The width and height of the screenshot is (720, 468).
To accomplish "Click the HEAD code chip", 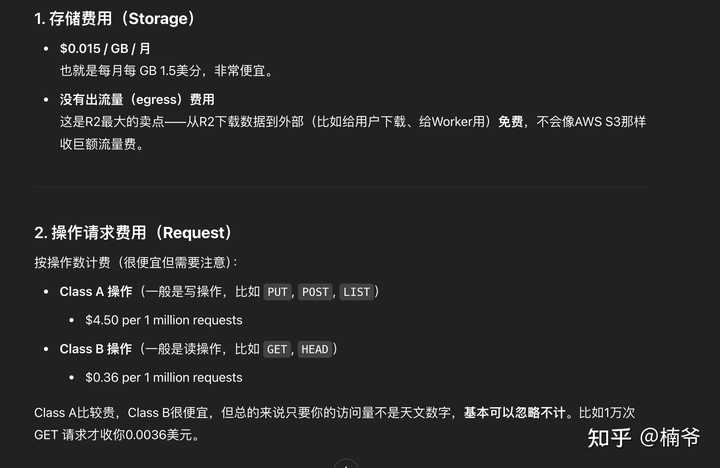I will [315, 350].
